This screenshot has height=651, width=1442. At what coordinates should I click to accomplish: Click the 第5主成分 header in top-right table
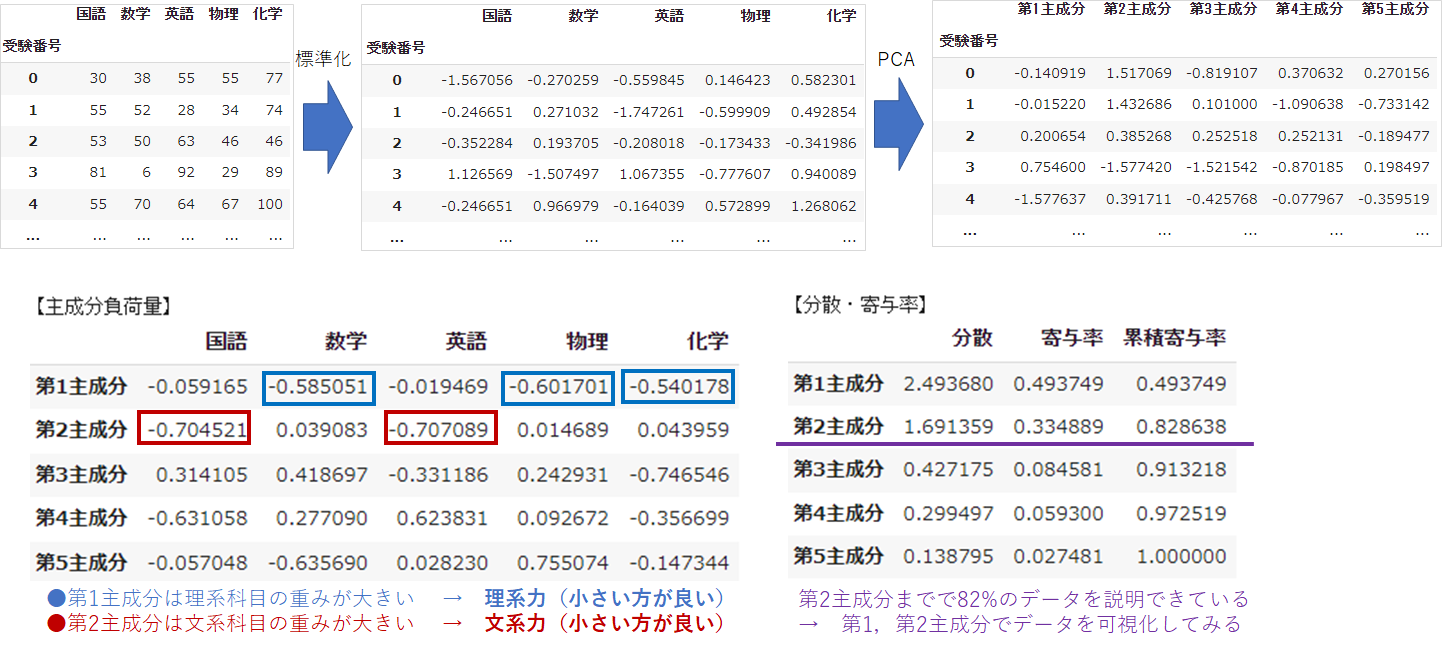click(1395, 9)
